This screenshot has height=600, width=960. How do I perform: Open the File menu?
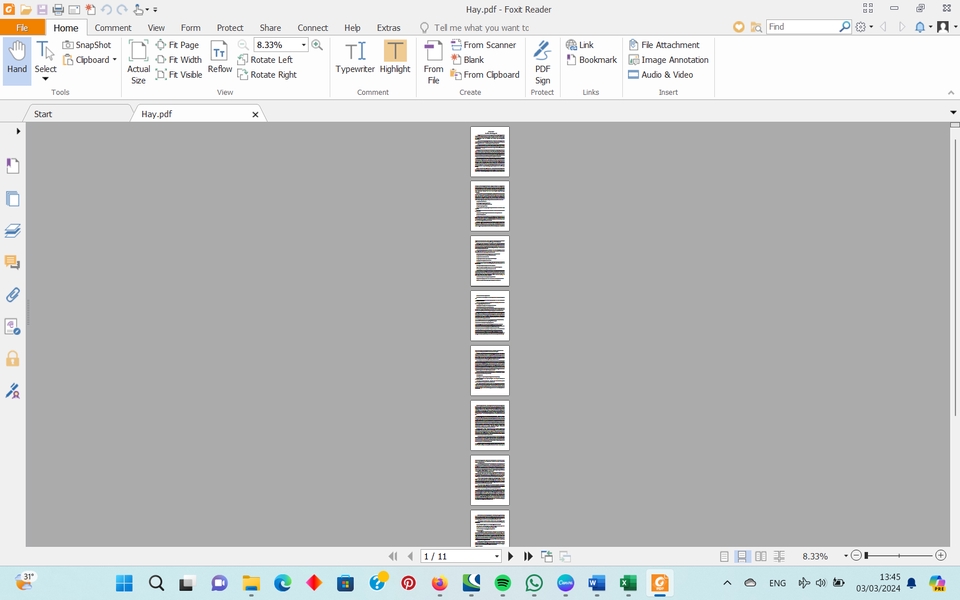coord(22,28)
